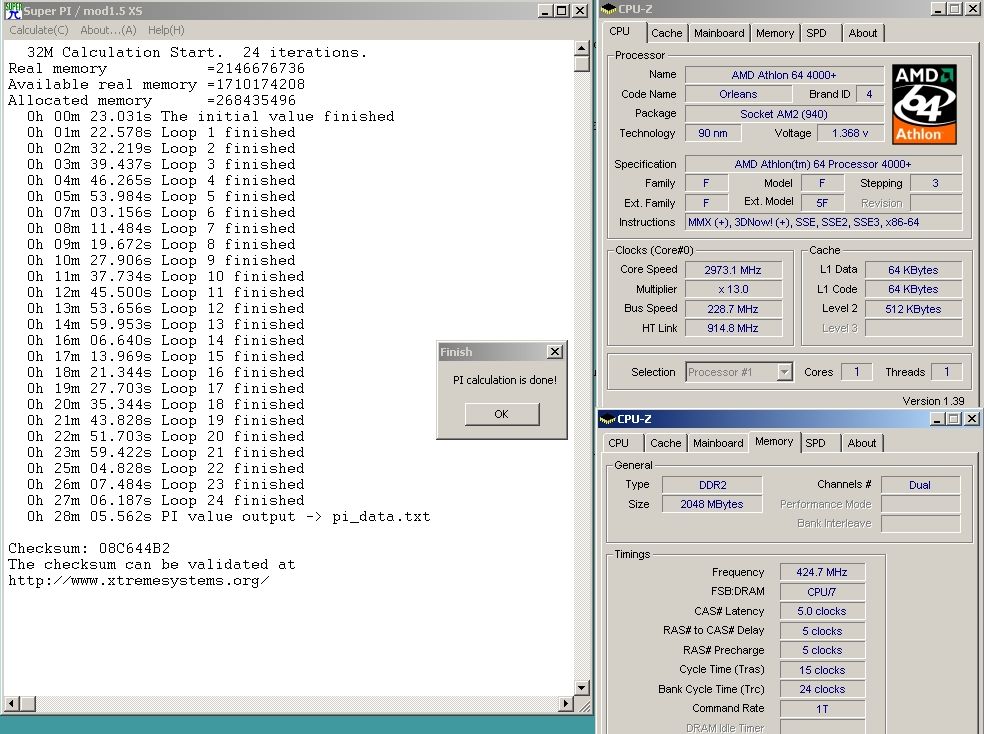Click the HT Link value 914.8 MHz
This screenshot has height=734, width=984.
[x=733, y=328]
